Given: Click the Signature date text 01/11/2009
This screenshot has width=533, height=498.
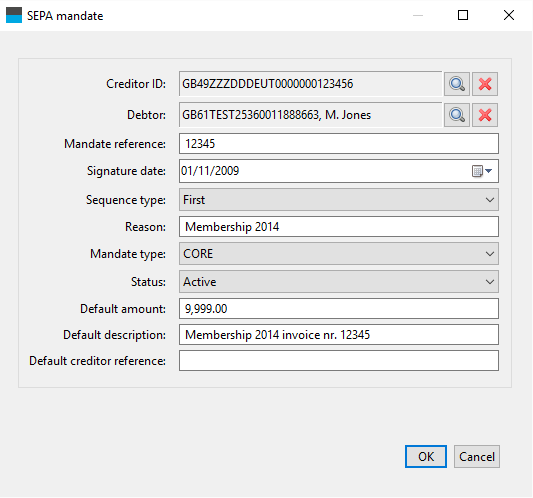Looking at the screenshot, I should [x=210, y=171].
